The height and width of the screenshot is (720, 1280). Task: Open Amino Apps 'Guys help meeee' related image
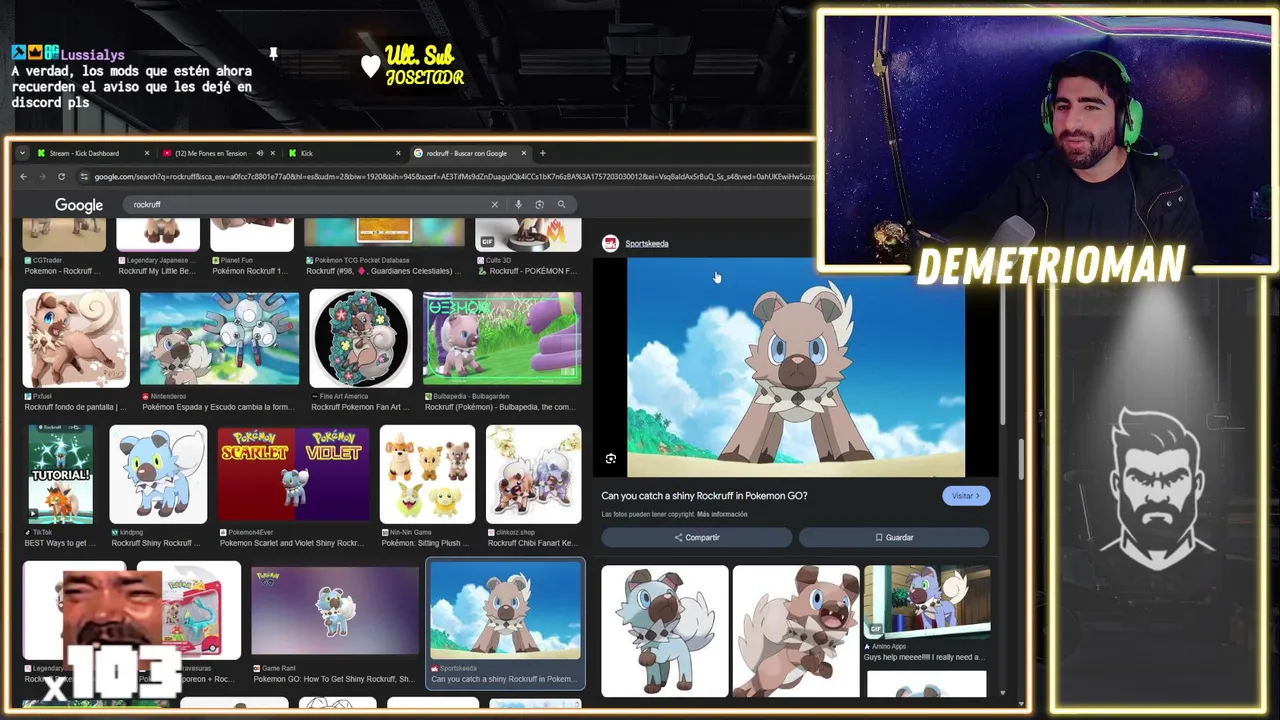point(927,601)
